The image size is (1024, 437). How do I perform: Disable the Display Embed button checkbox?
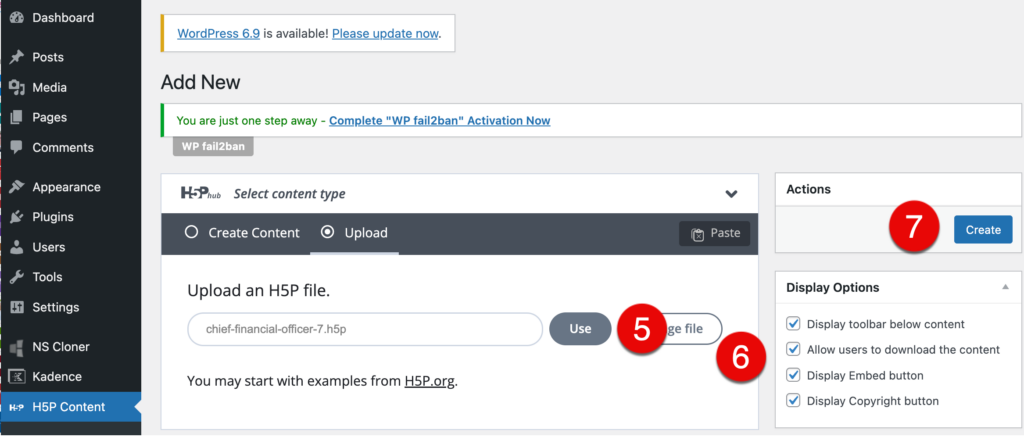click(x=794, y=376)
